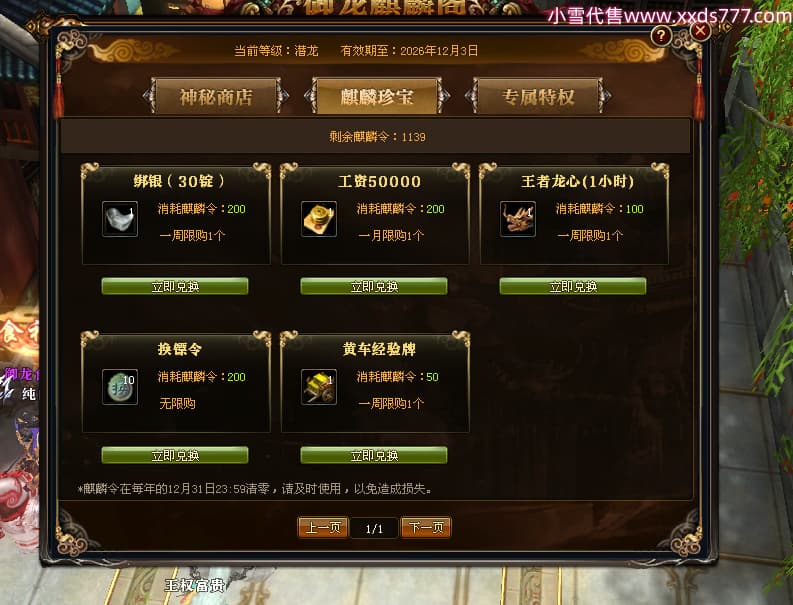Open the 专属特权 tab
This screenshot has height=605, width=793.
point(538,97)
